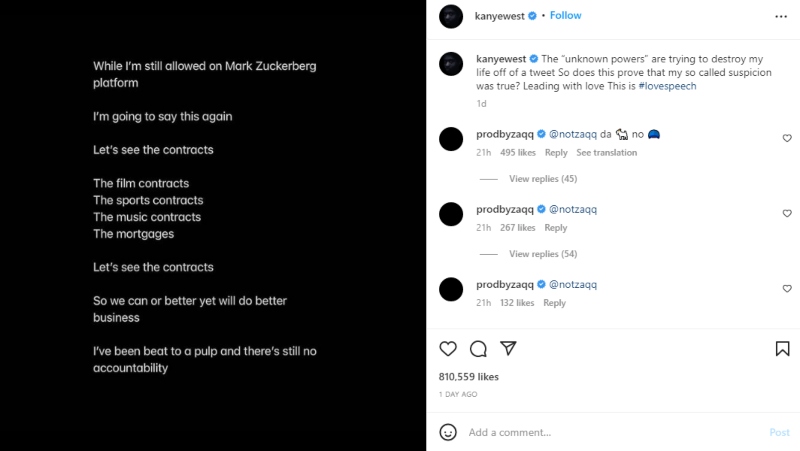Expand View replies (45)

pyautogui.click(x=543, y=179)
